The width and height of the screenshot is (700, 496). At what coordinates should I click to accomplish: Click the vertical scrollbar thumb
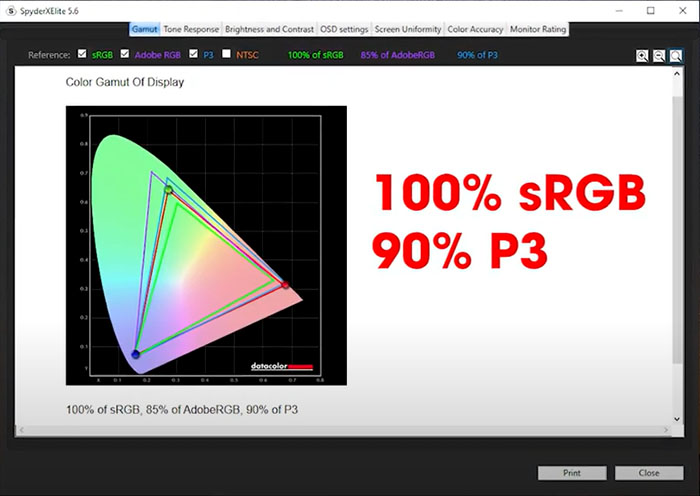pyautogui.click(x=677, y=230)
